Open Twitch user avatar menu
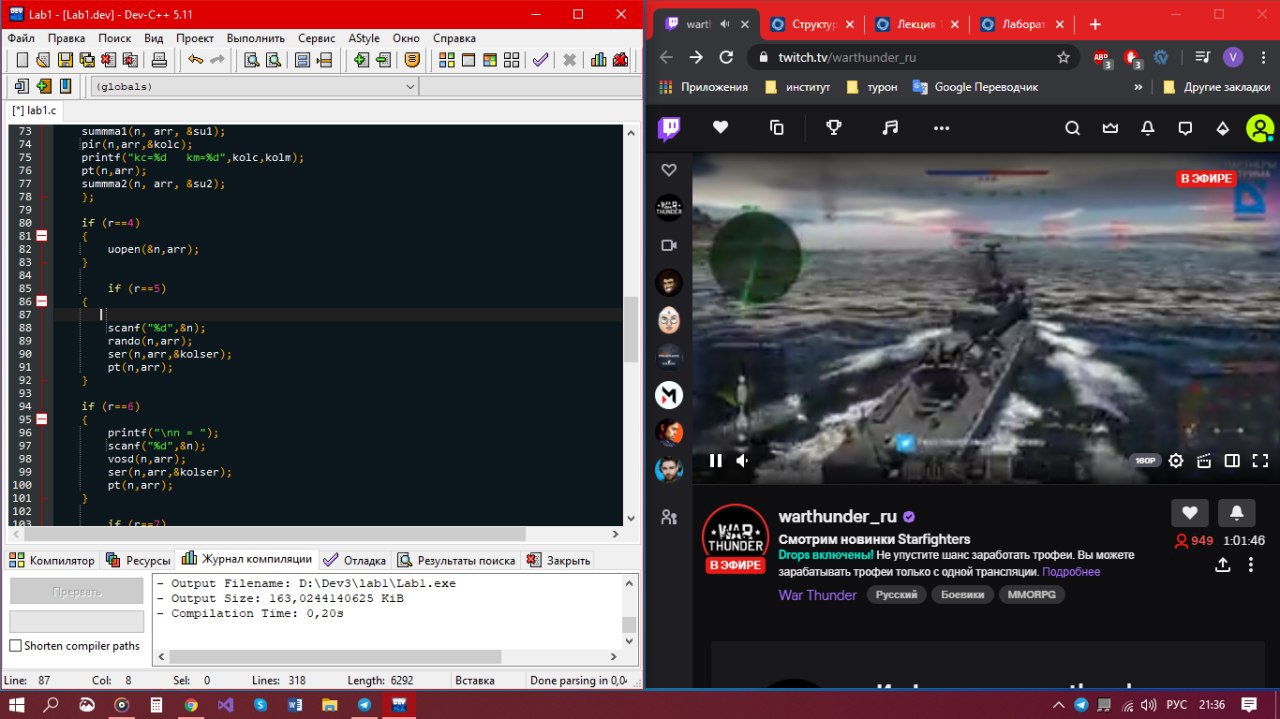This screenshot has height=719, width=1280. [x=1260, y=128]
